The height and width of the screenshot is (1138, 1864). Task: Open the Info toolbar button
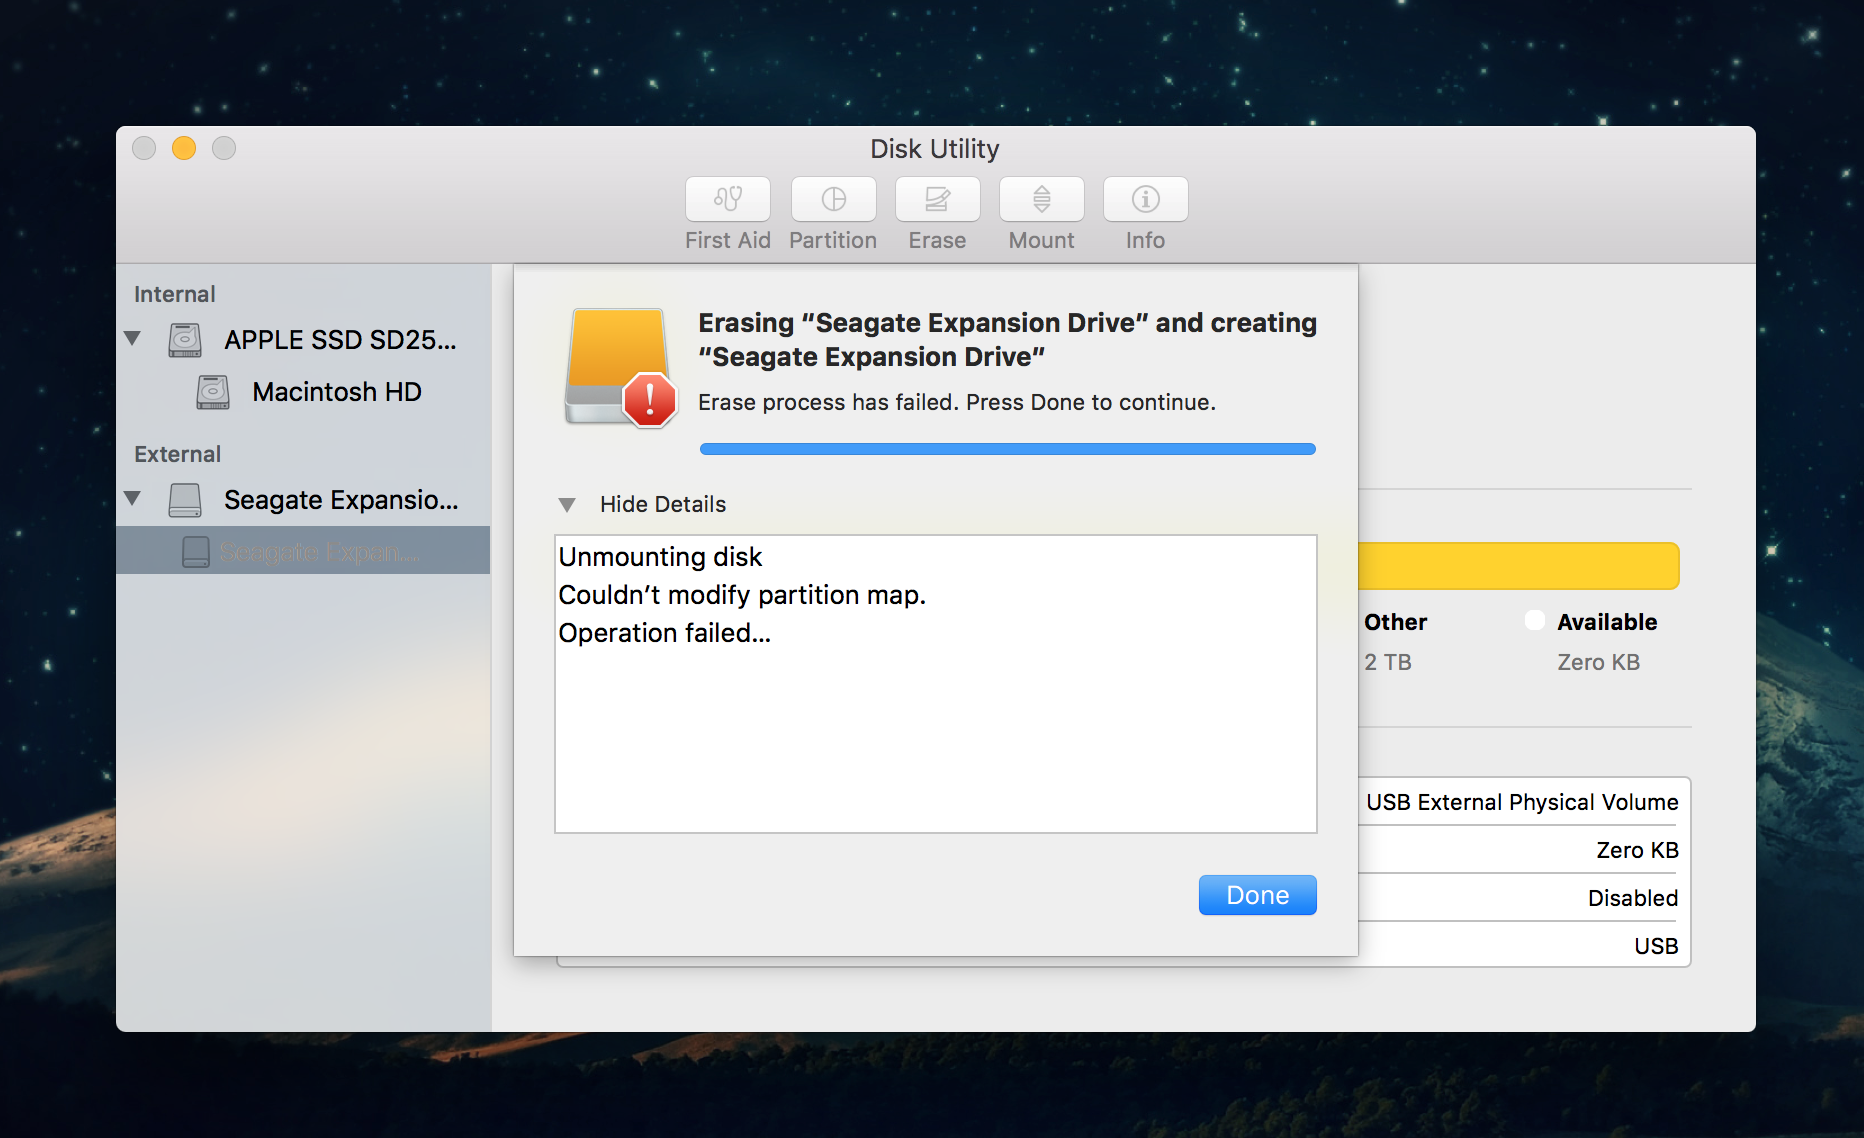point(1145,199)
